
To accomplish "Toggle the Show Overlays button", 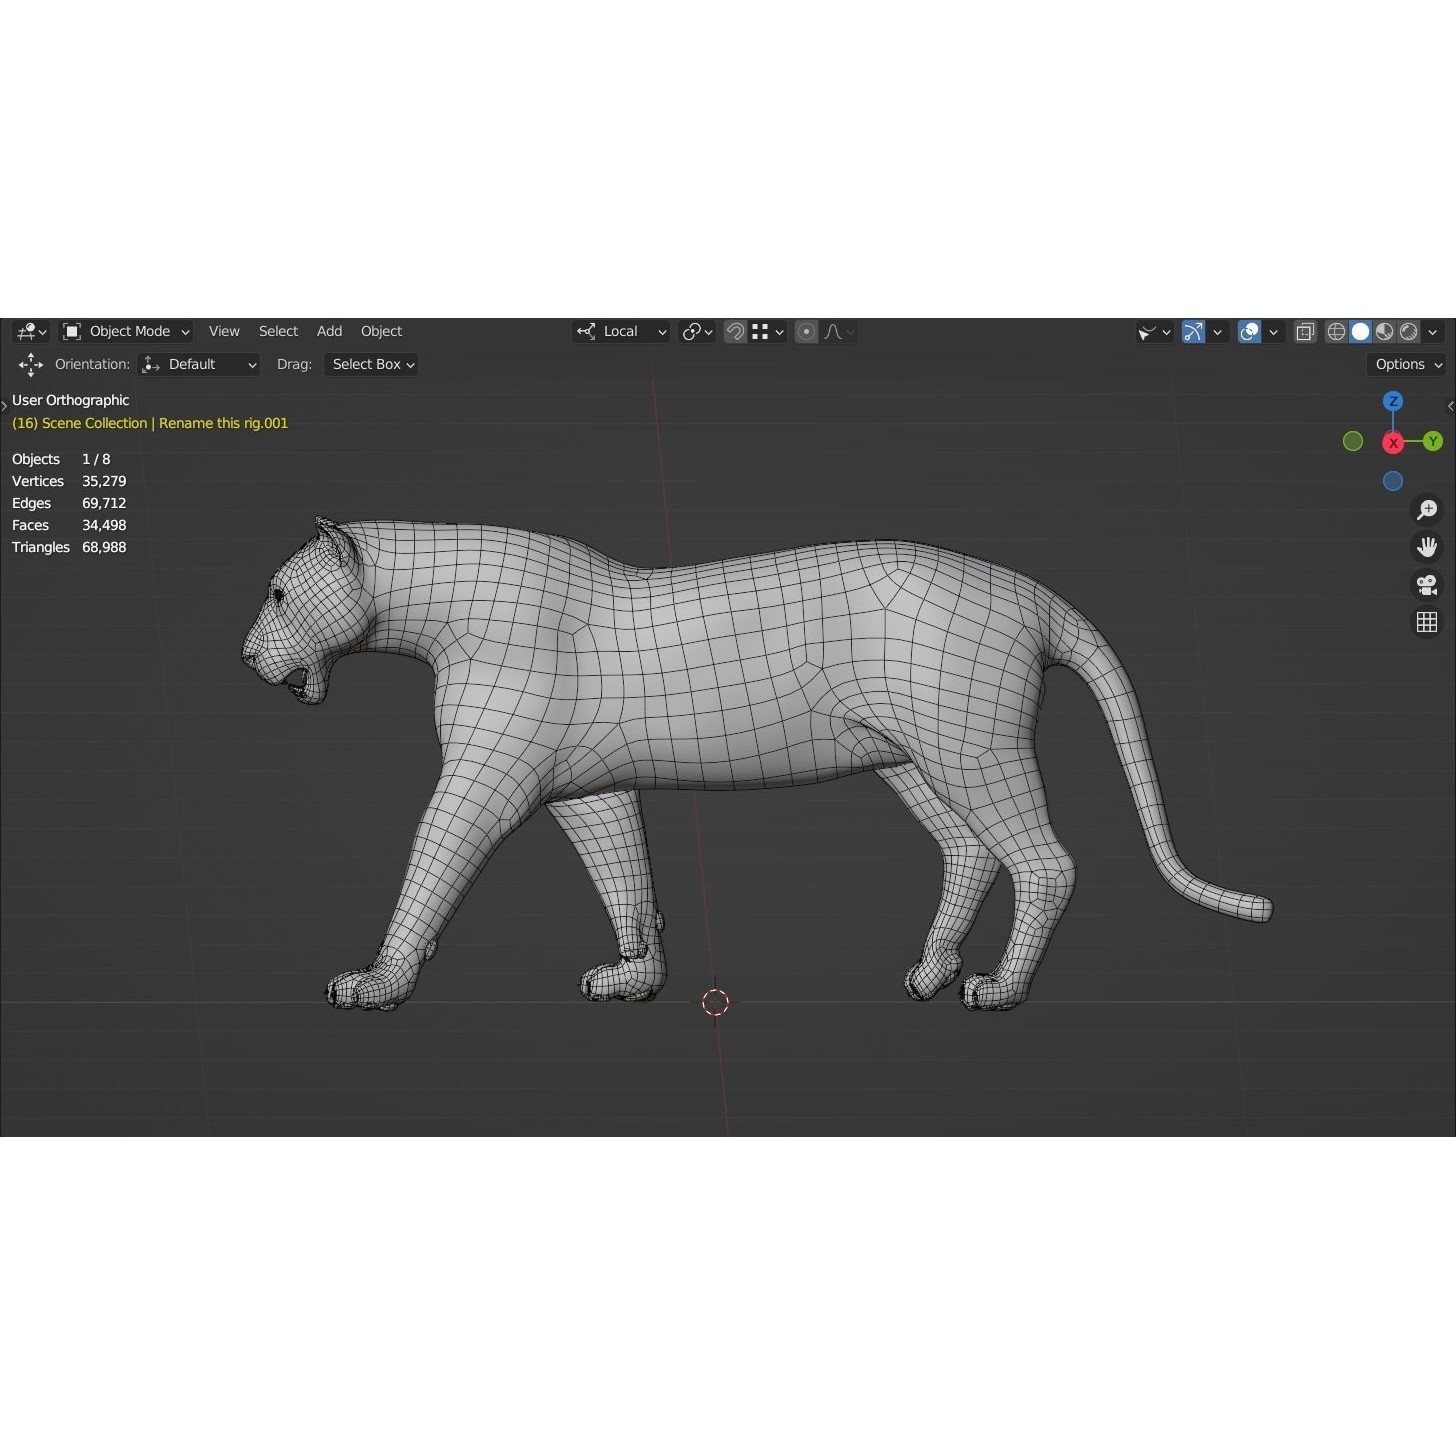I will coord(1249,331).
